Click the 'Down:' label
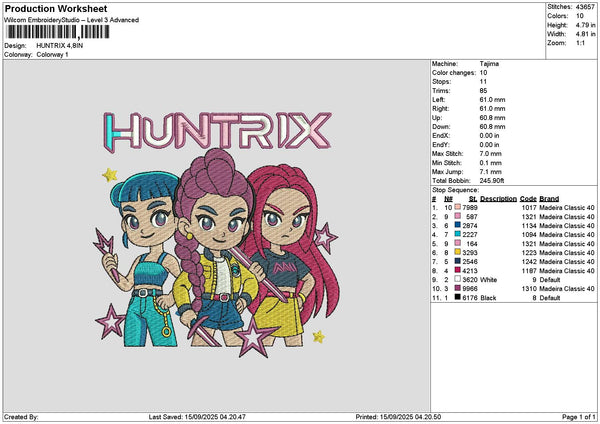The width and height of the screenshot is (600, 424). pyautogui.click(x=441, y=127)
